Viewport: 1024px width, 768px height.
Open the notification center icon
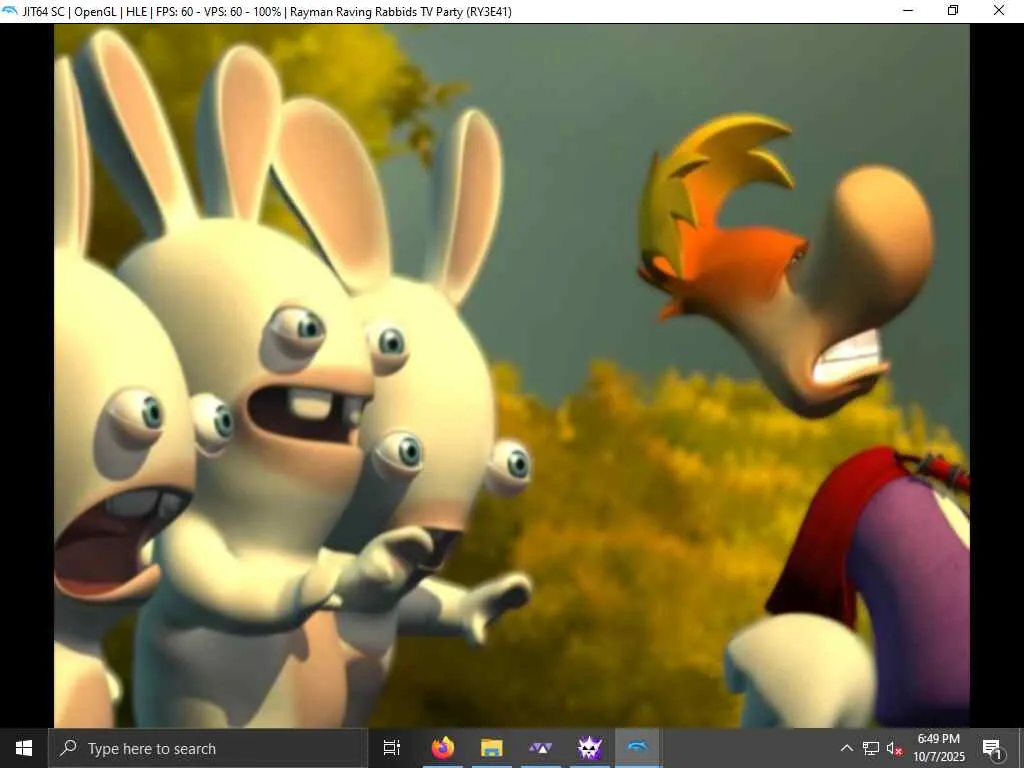click(x=992, y=748)
